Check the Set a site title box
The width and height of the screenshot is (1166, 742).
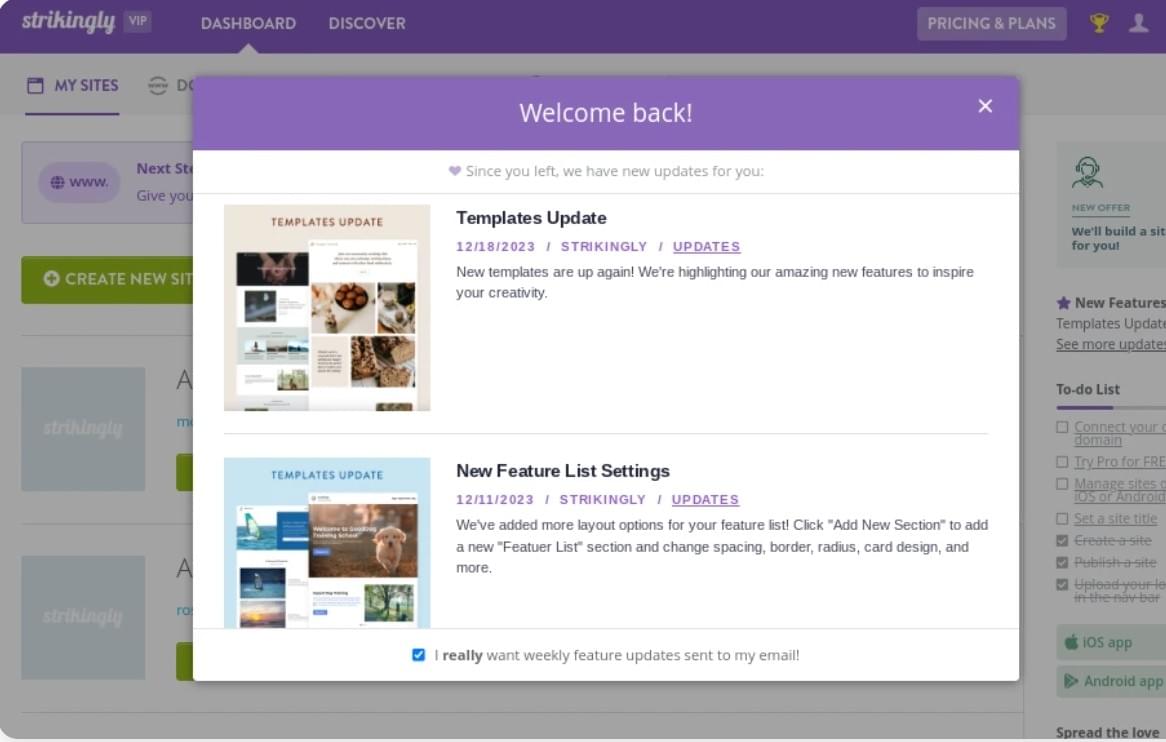click(x=1062, y=518)
